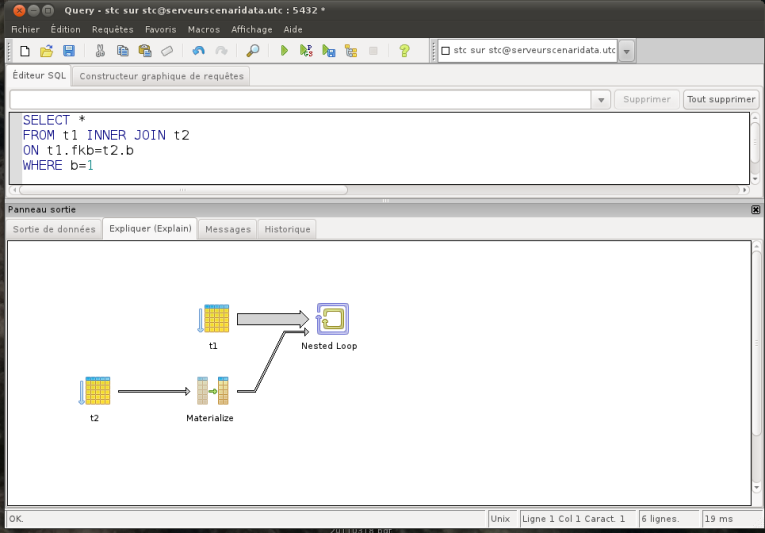Copy selected text to clipboard

pos(122,51)
